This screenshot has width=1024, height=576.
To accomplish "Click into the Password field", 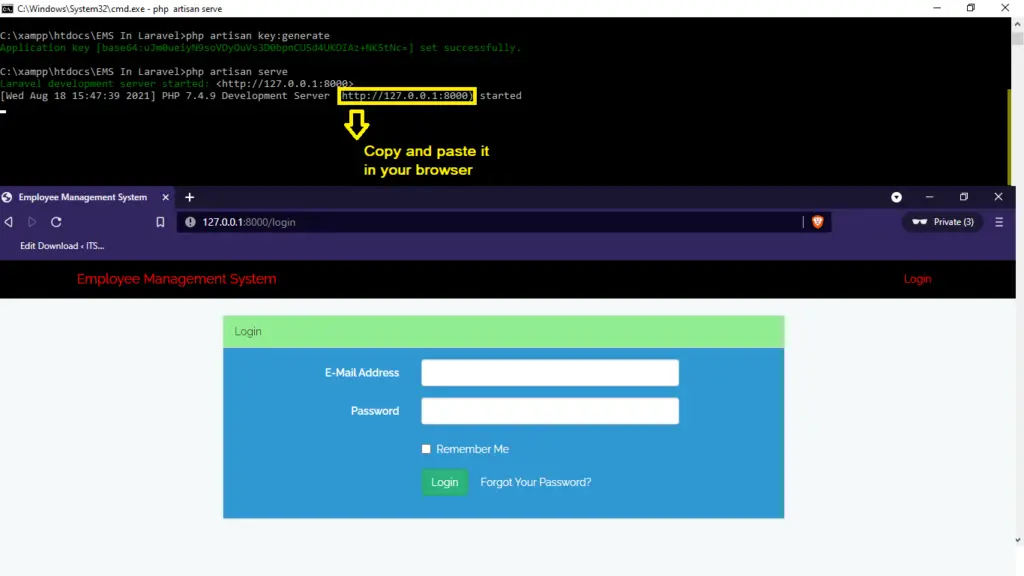I will pos(549,411).
